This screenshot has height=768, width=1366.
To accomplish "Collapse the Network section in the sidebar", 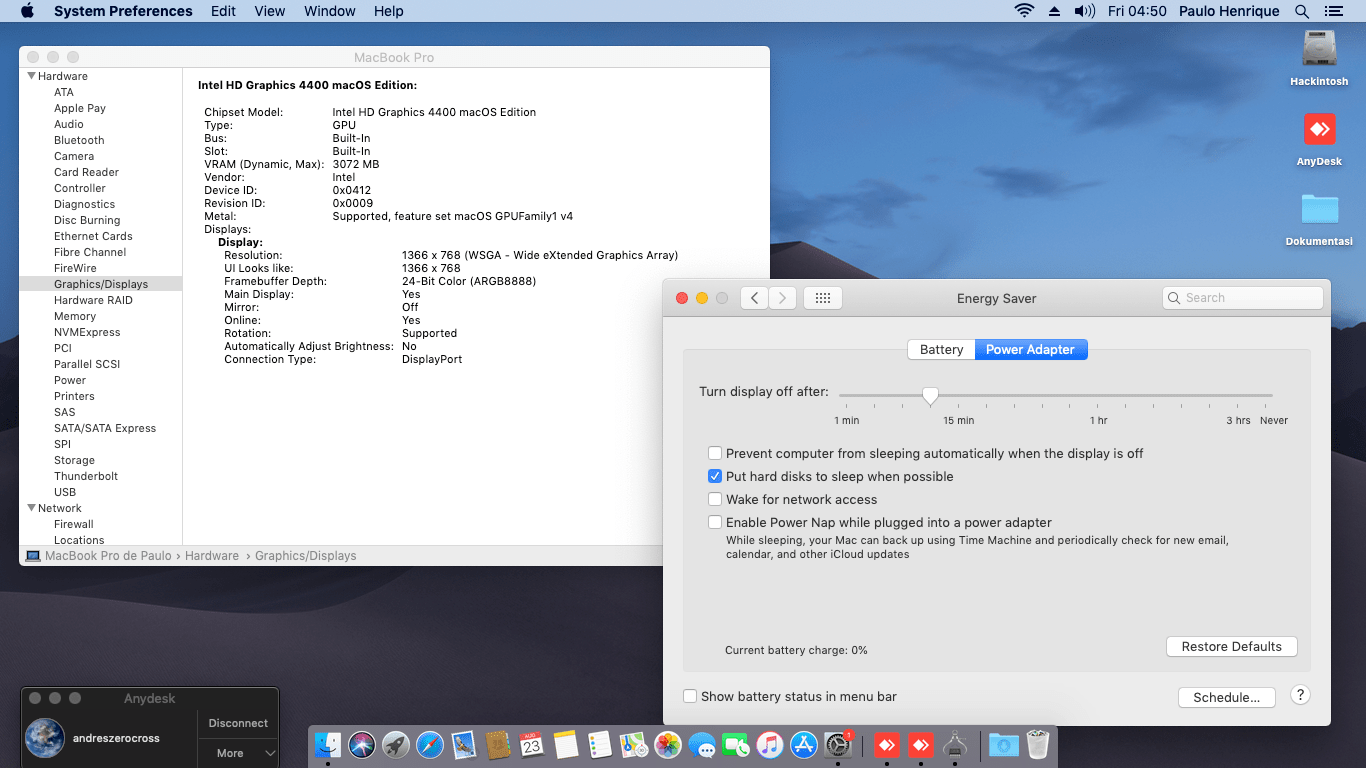I will [30, 508].
